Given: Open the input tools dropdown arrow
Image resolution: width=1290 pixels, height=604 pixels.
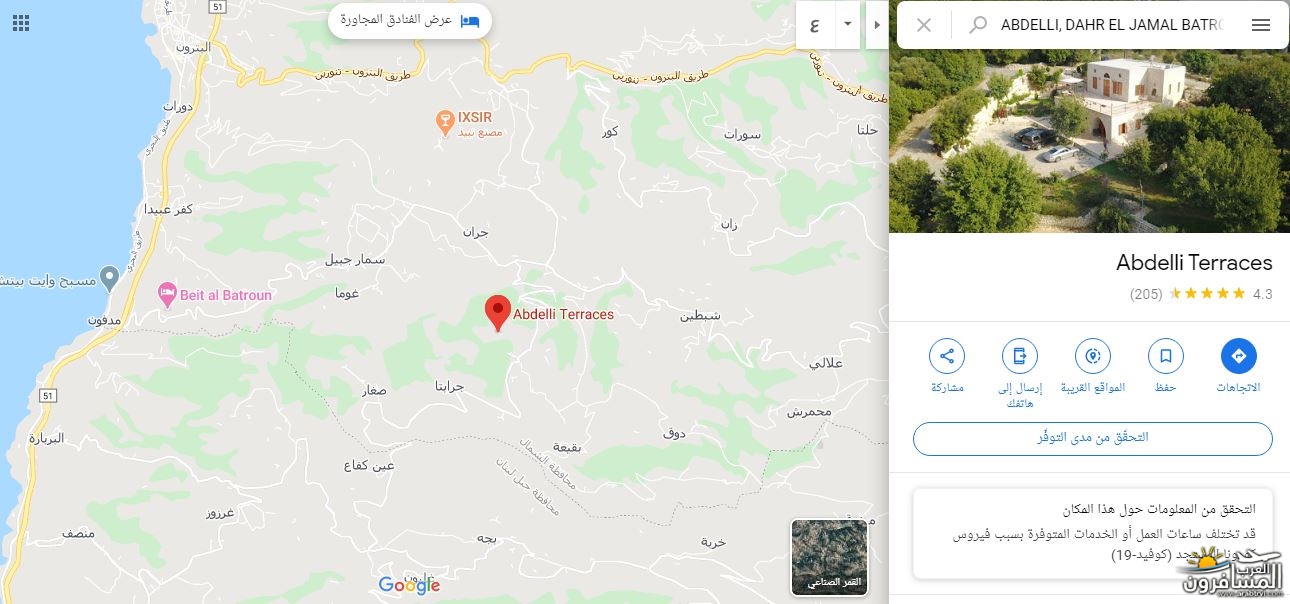Looking at the screenshot, I should point(848,25).
